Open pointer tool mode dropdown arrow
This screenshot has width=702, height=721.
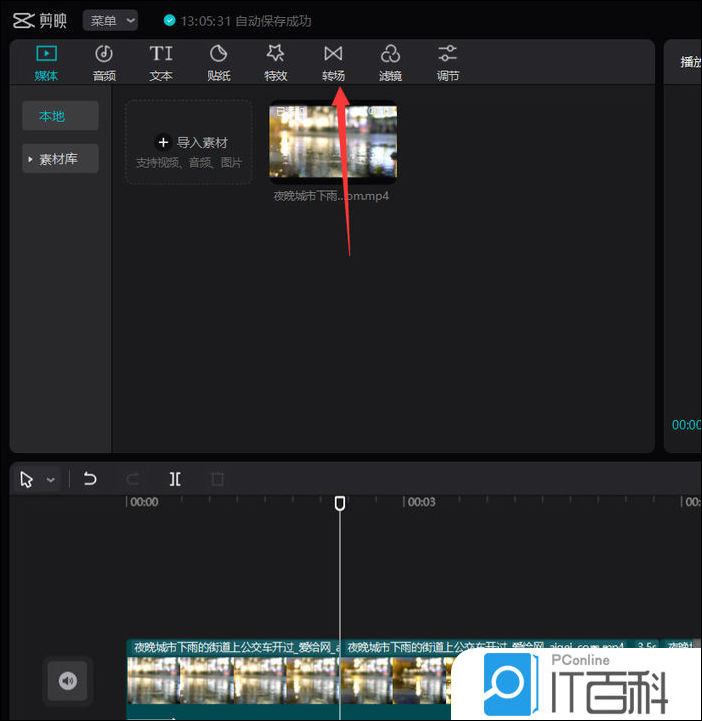[x=51, y=480]
